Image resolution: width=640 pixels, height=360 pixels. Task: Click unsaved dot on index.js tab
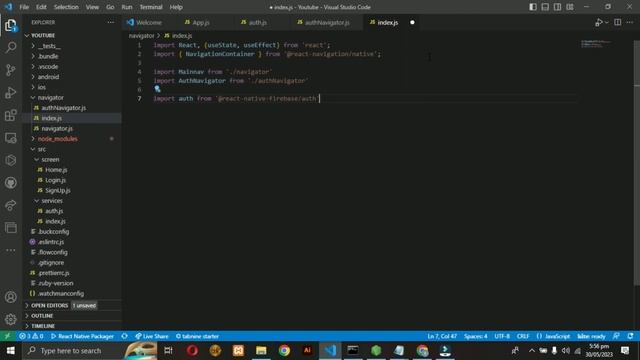tap(412, 22)
